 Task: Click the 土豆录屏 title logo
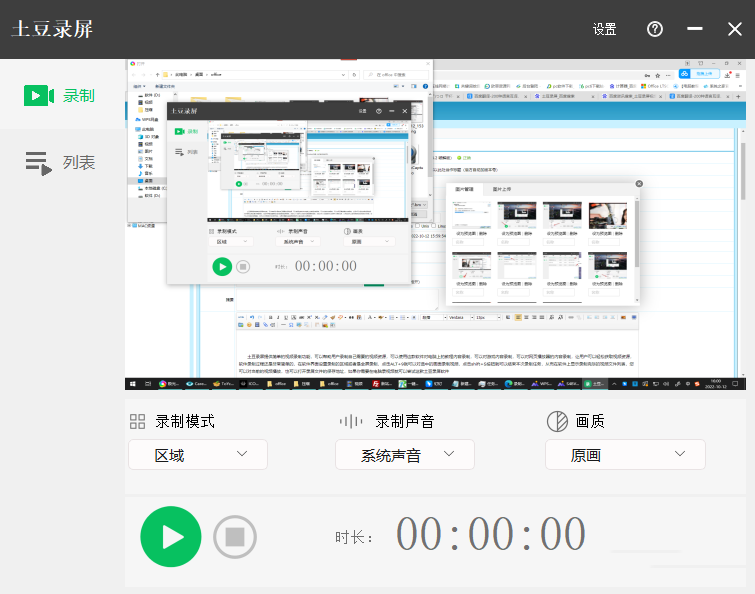52,29
